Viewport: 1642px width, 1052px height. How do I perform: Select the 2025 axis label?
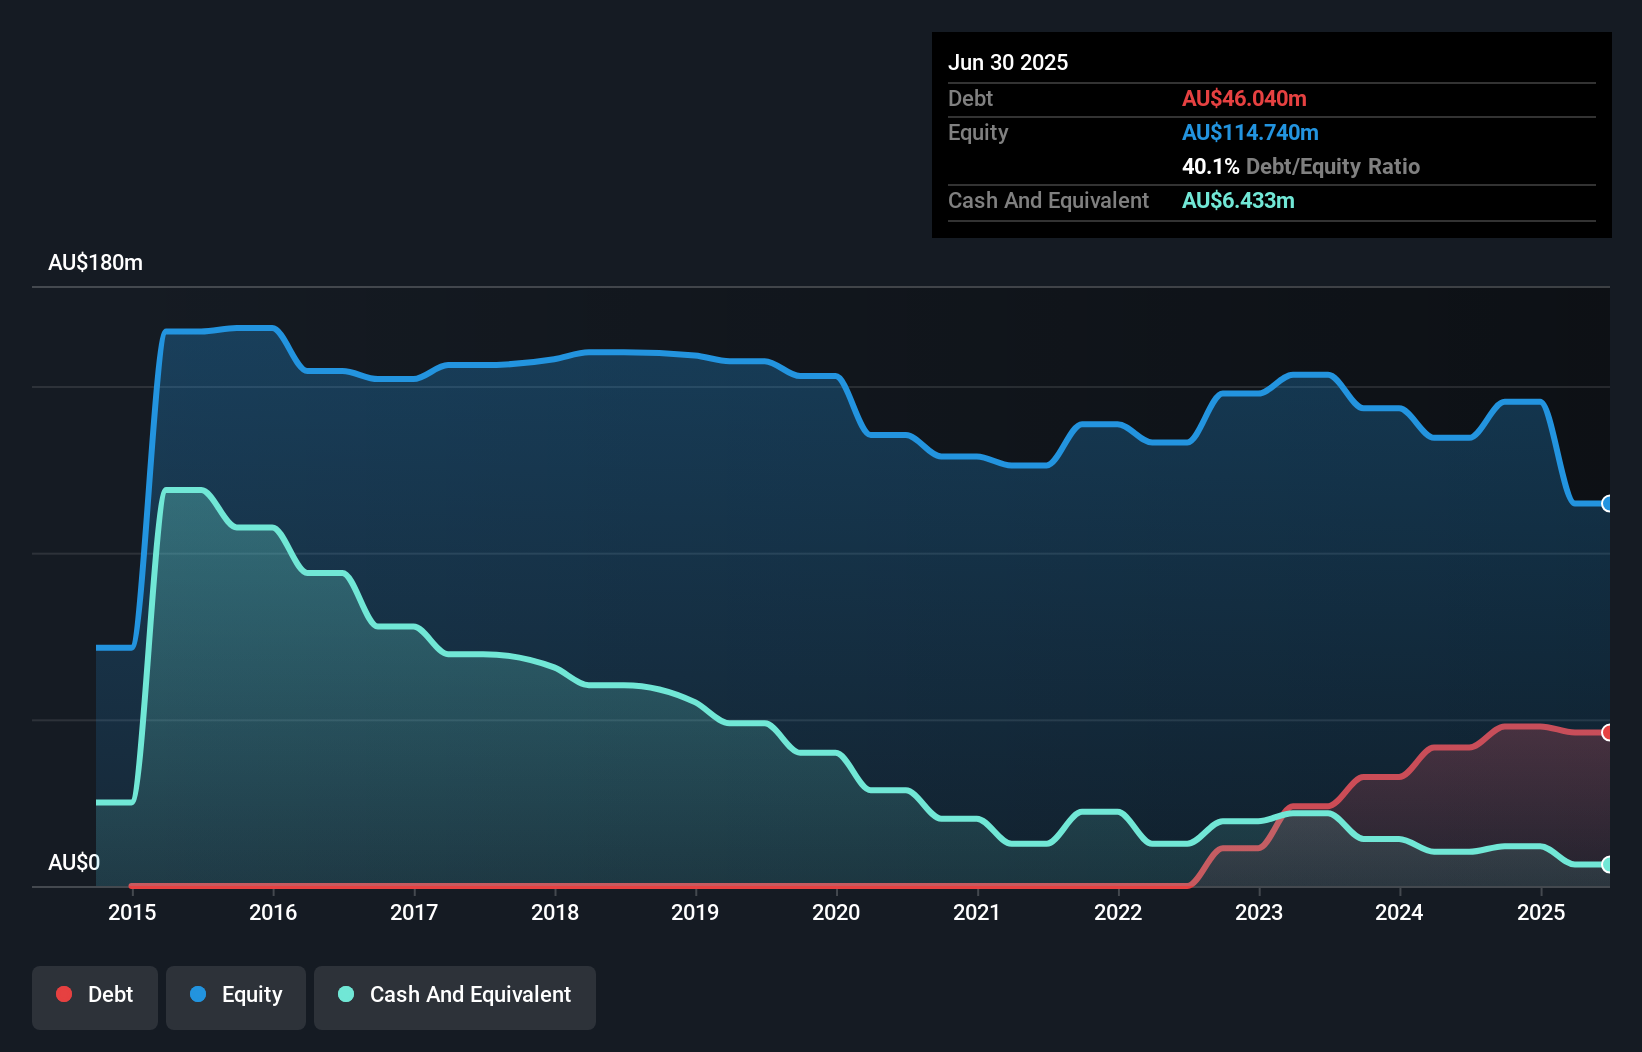tap(1541, 912)
